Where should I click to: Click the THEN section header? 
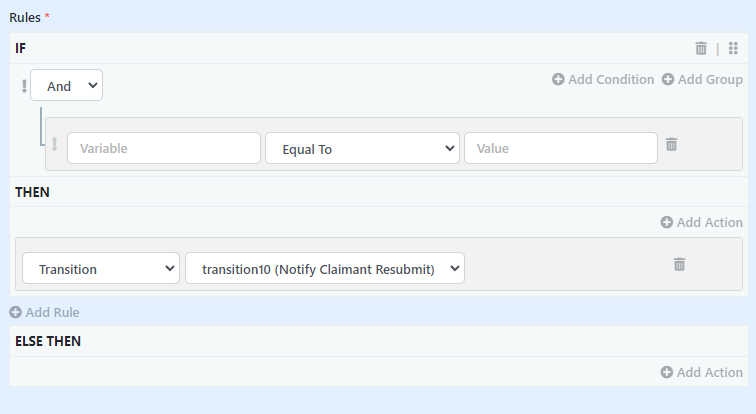tap(32, 192)
